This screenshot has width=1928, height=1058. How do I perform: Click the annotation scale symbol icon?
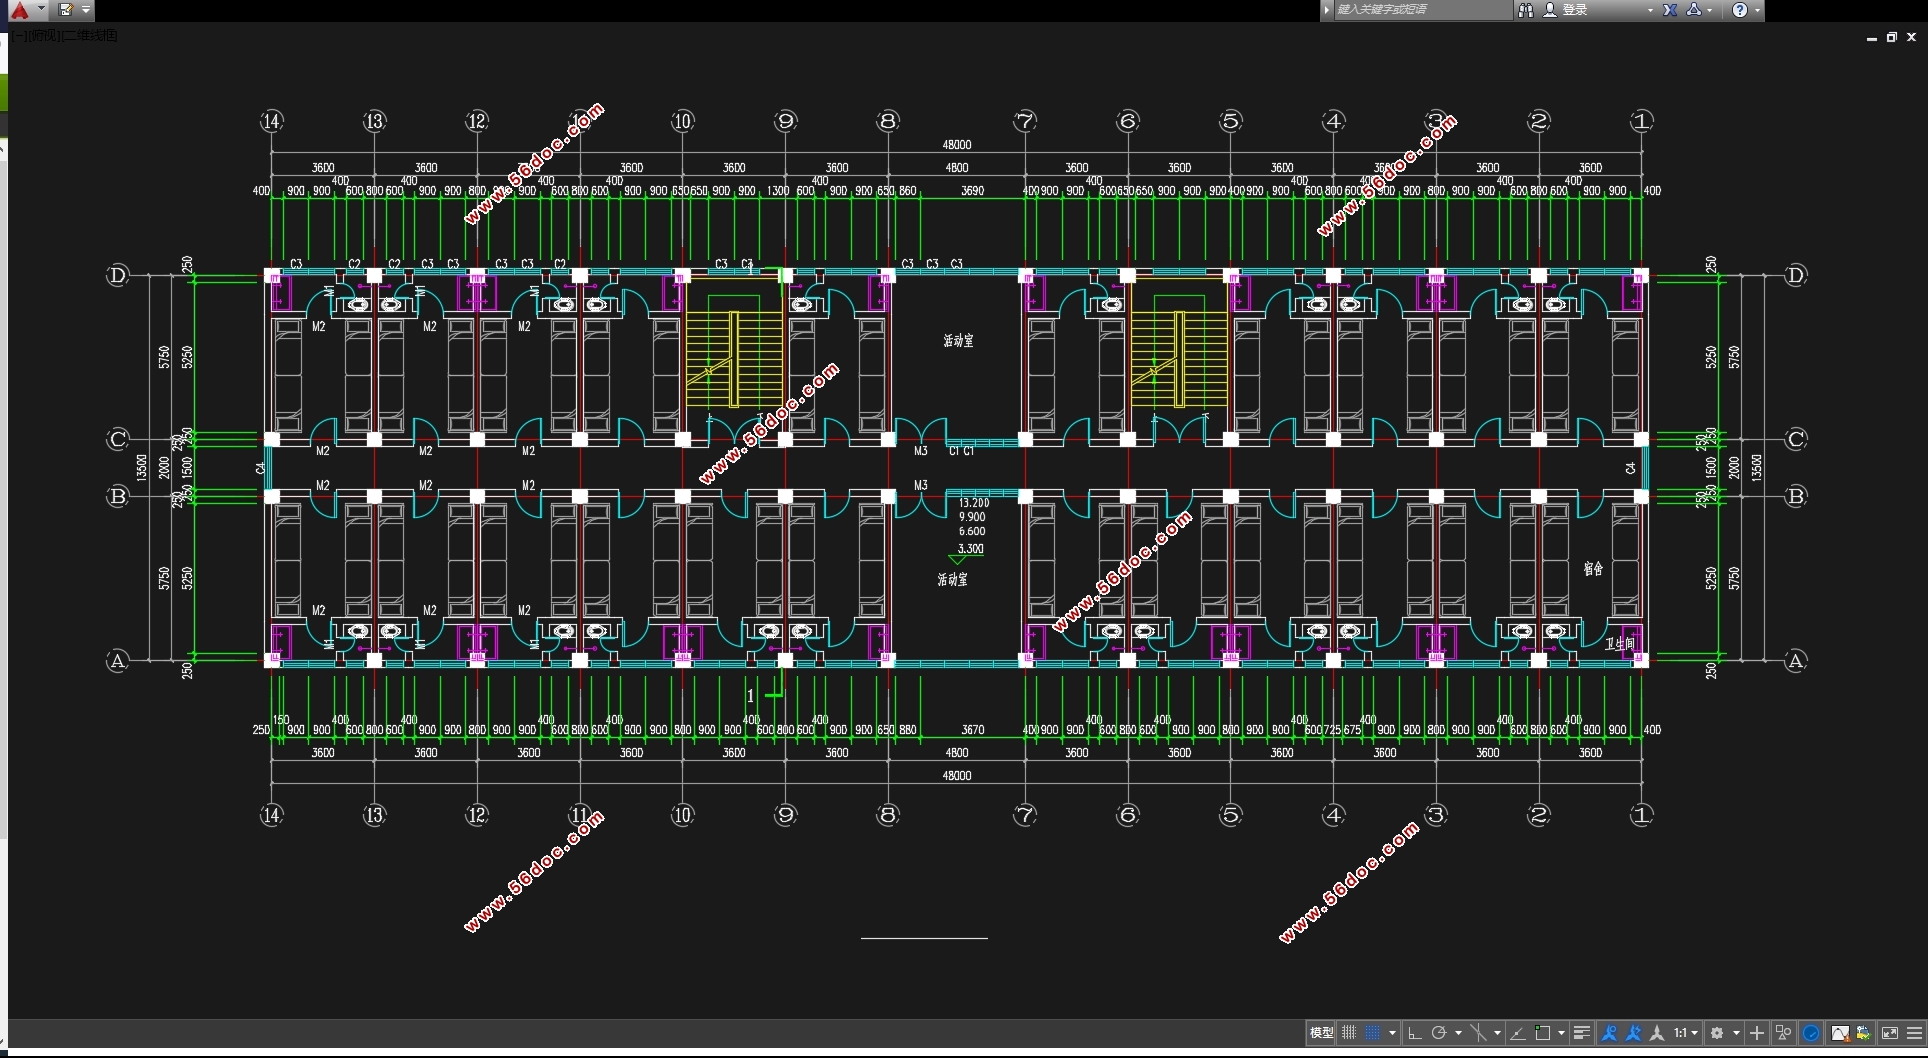(x=1657, y=1033)
